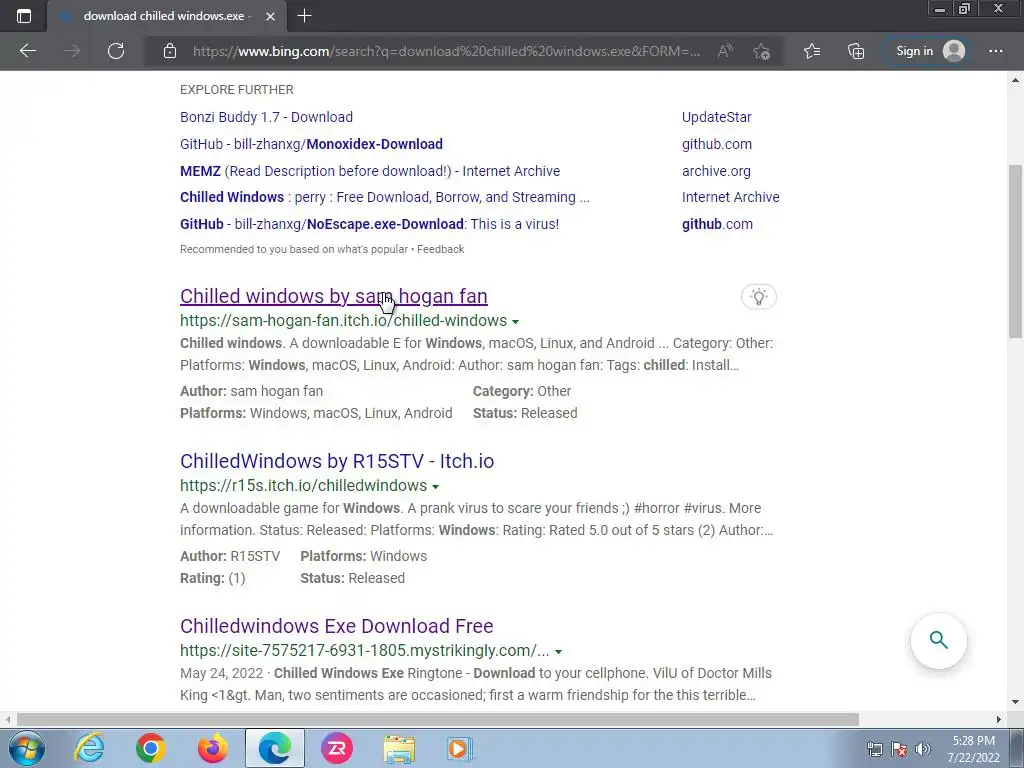
Task: Click the Action Center flag icon
Action: click(899, 749)
